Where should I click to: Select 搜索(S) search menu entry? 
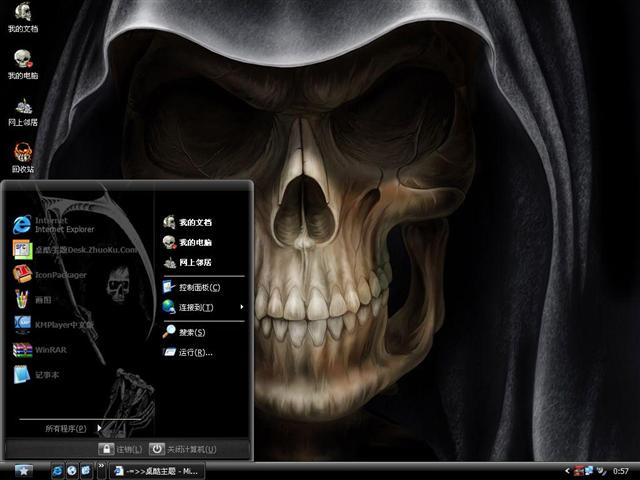pos(192,332)
